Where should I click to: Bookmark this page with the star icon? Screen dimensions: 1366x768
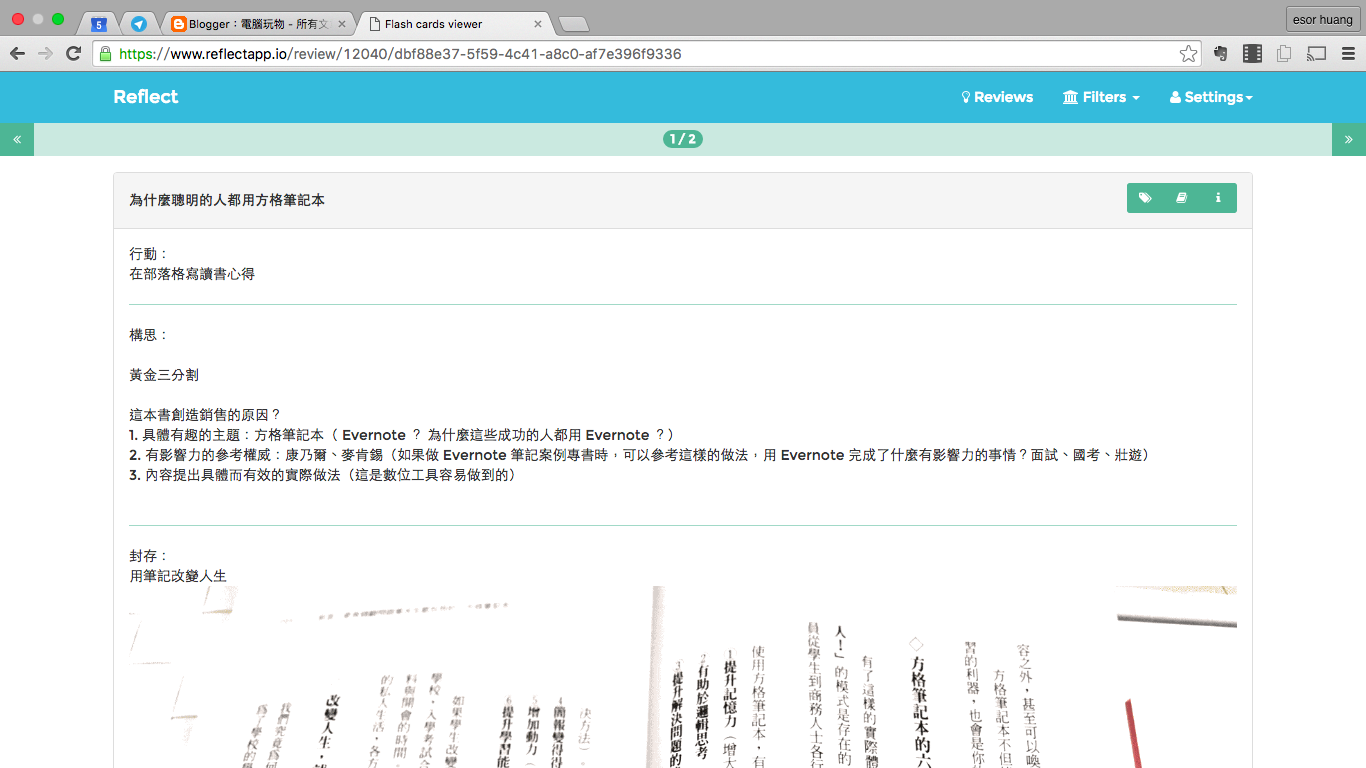pos(1188,54)
